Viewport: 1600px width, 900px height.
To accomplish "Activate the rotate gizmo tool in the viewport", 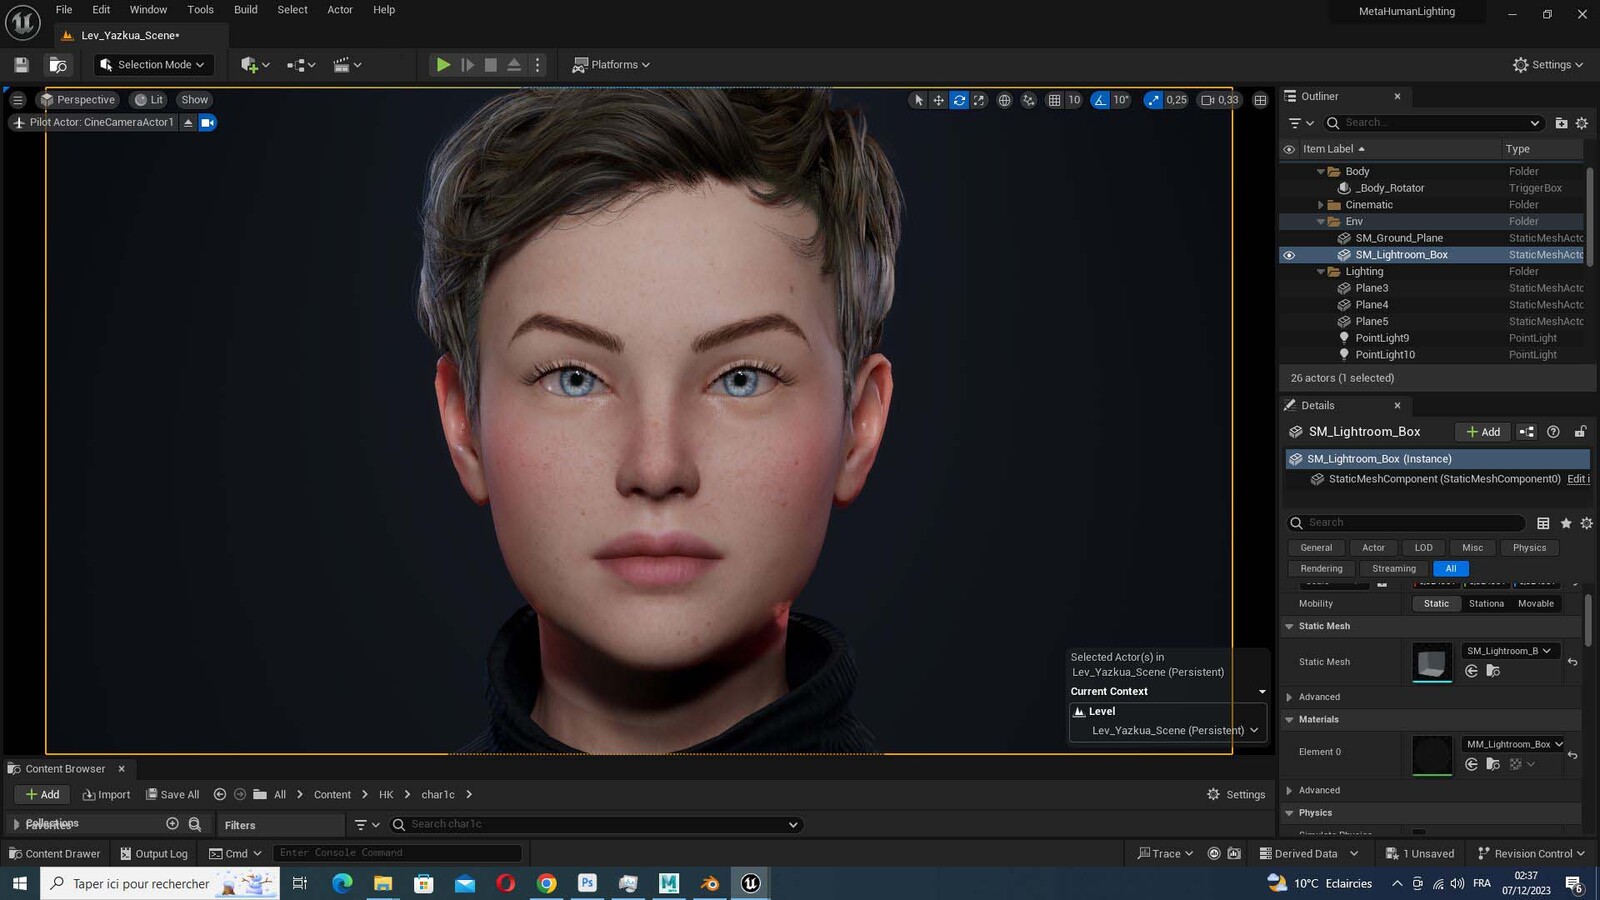I will pos(959,100).
